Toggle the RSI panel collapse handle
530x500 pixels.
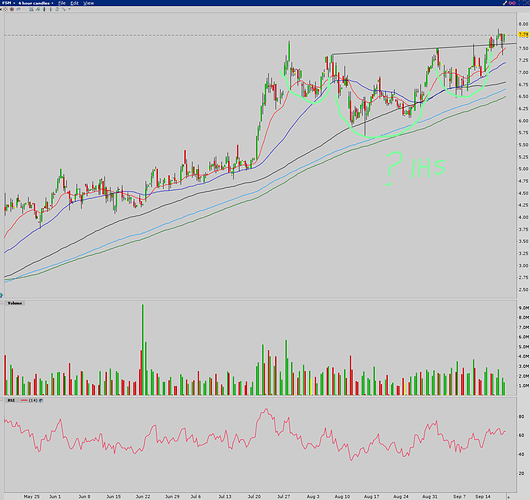tap(2, 400)
